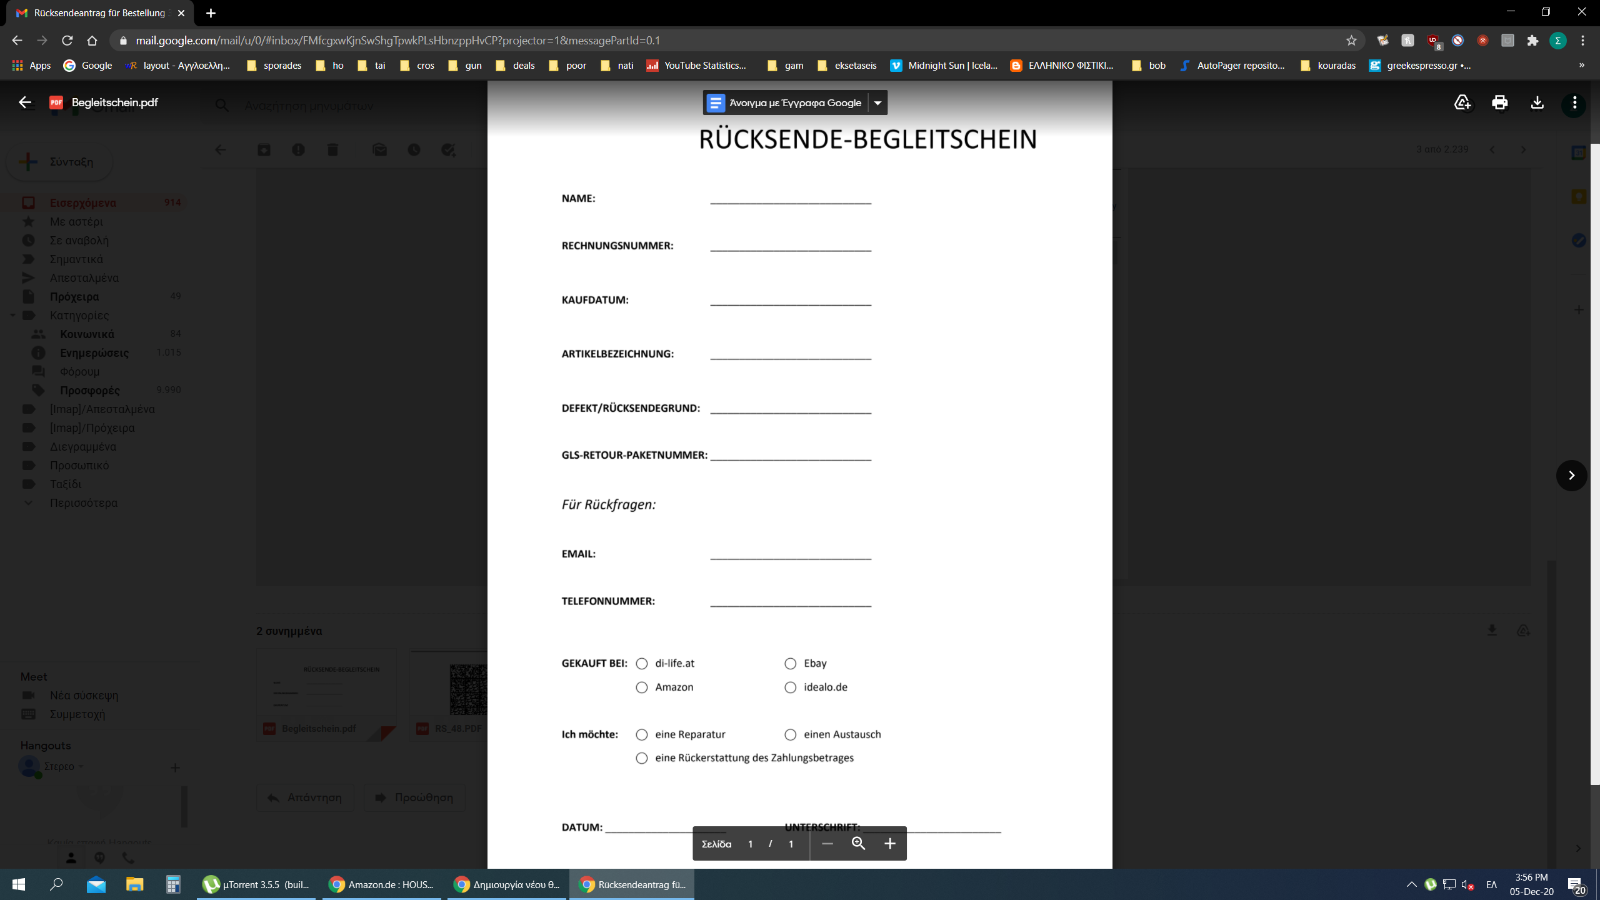Reload the browser page
The height and width of the screenshot is (900, 1600).
(67, 40)
